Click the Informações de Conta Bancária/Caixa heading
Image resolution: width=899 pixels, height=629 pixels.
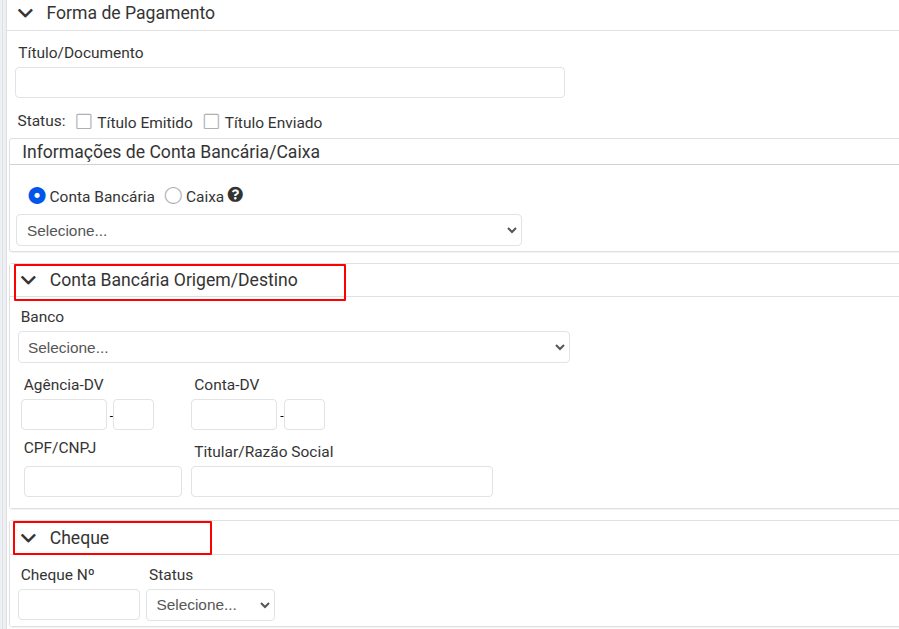[x=171, y=152]
